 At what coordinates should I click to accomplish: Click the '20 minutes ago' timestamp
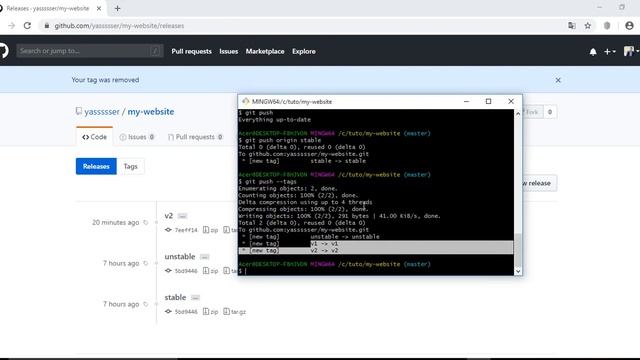click(116, 222)
